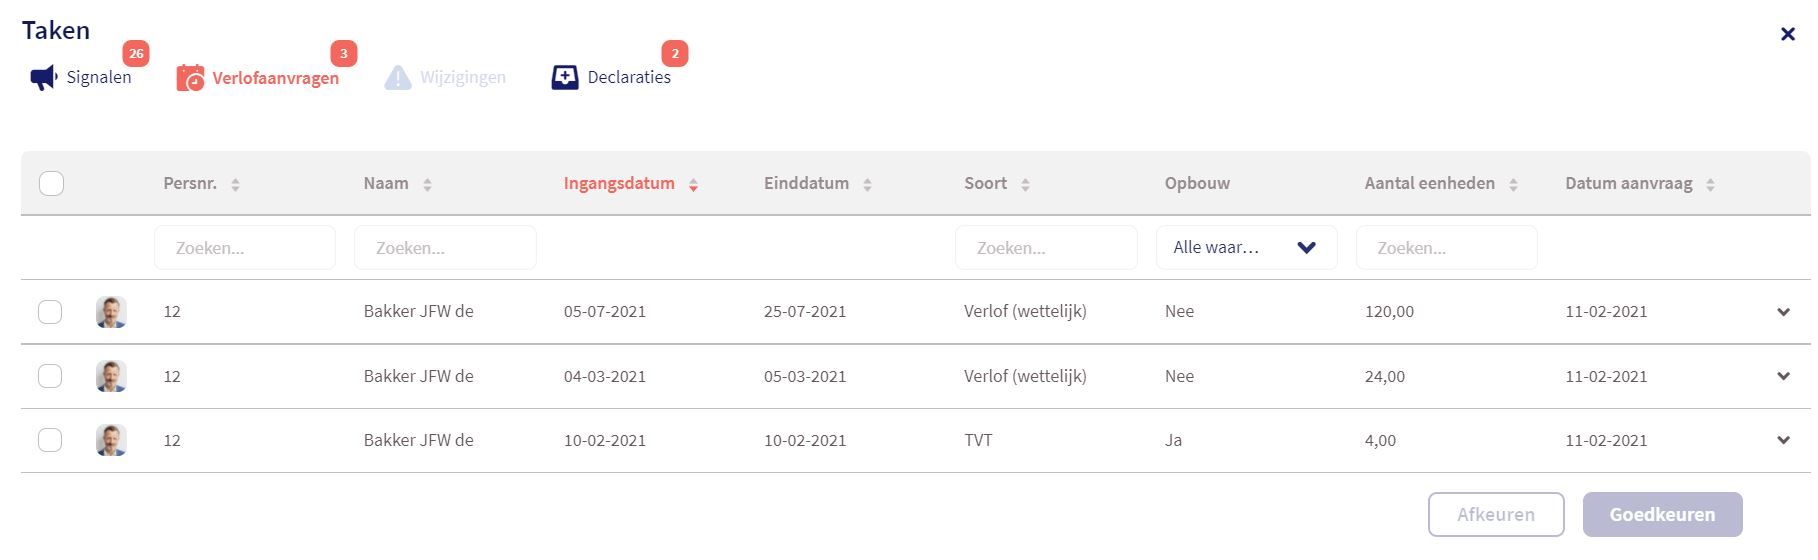Select the TVT request row checkbox
The height and width of the screenshot is (560, 1818).
pyautogui.click(x=50, y=440)
